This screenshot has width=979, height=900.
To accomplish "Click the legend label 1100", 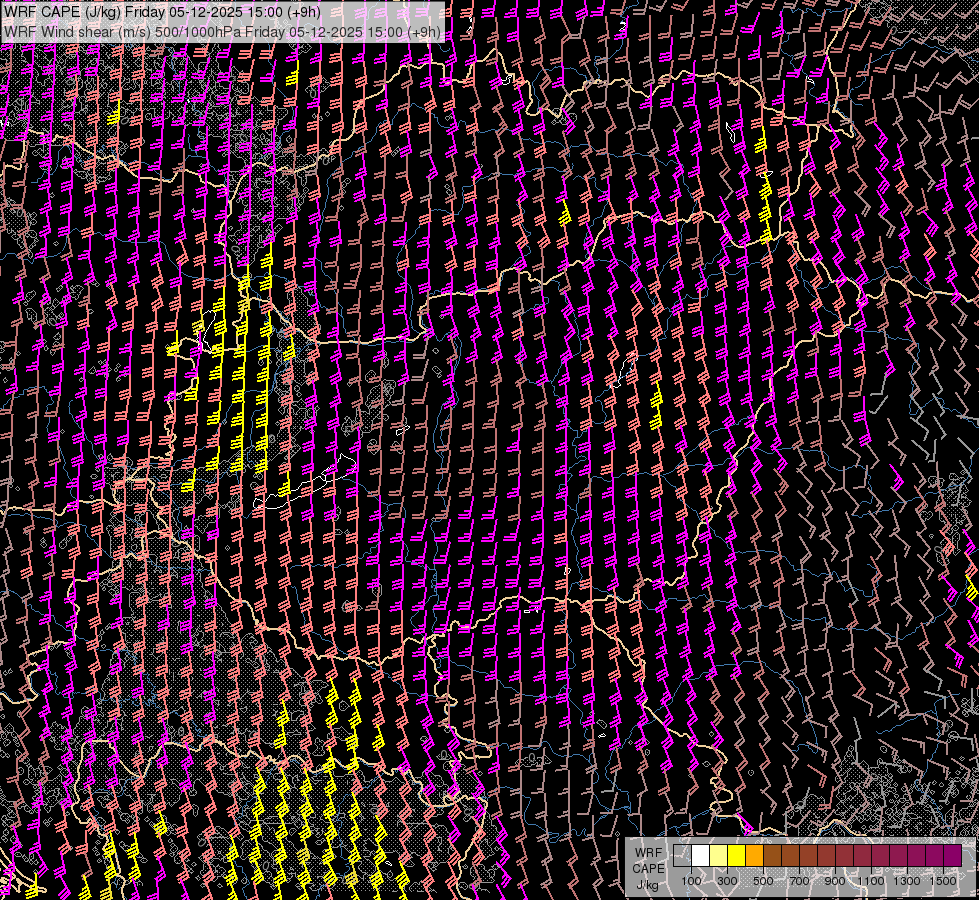I will click(x=871, y=881).
